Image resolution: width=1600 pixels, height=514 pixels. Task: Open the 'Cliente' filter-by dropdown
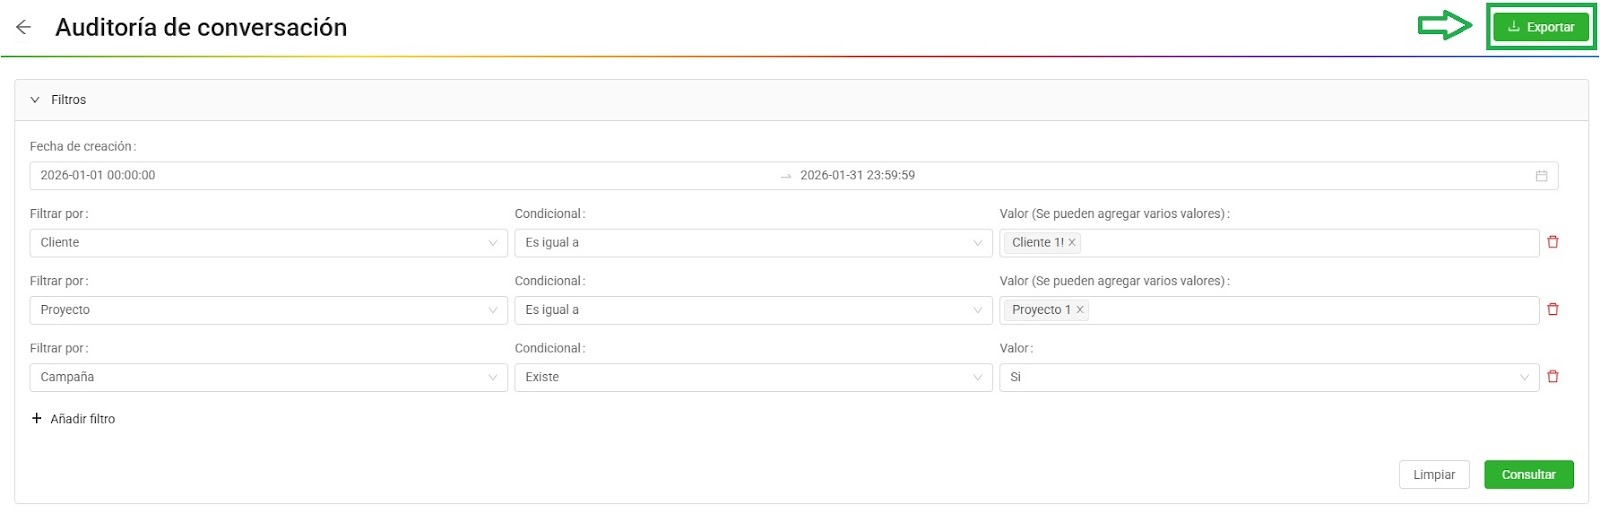[268, 243]
